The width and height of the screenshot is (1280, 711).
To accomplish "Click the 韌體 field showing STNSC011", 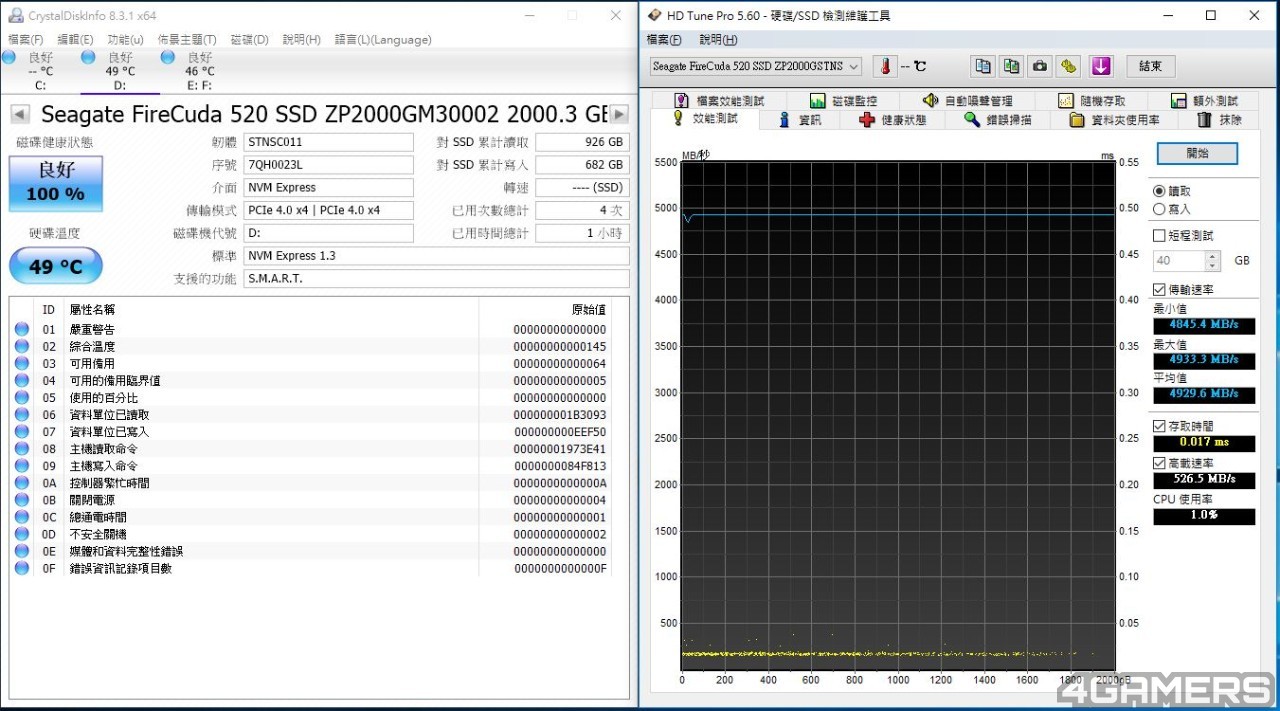I will click(328, 142).
